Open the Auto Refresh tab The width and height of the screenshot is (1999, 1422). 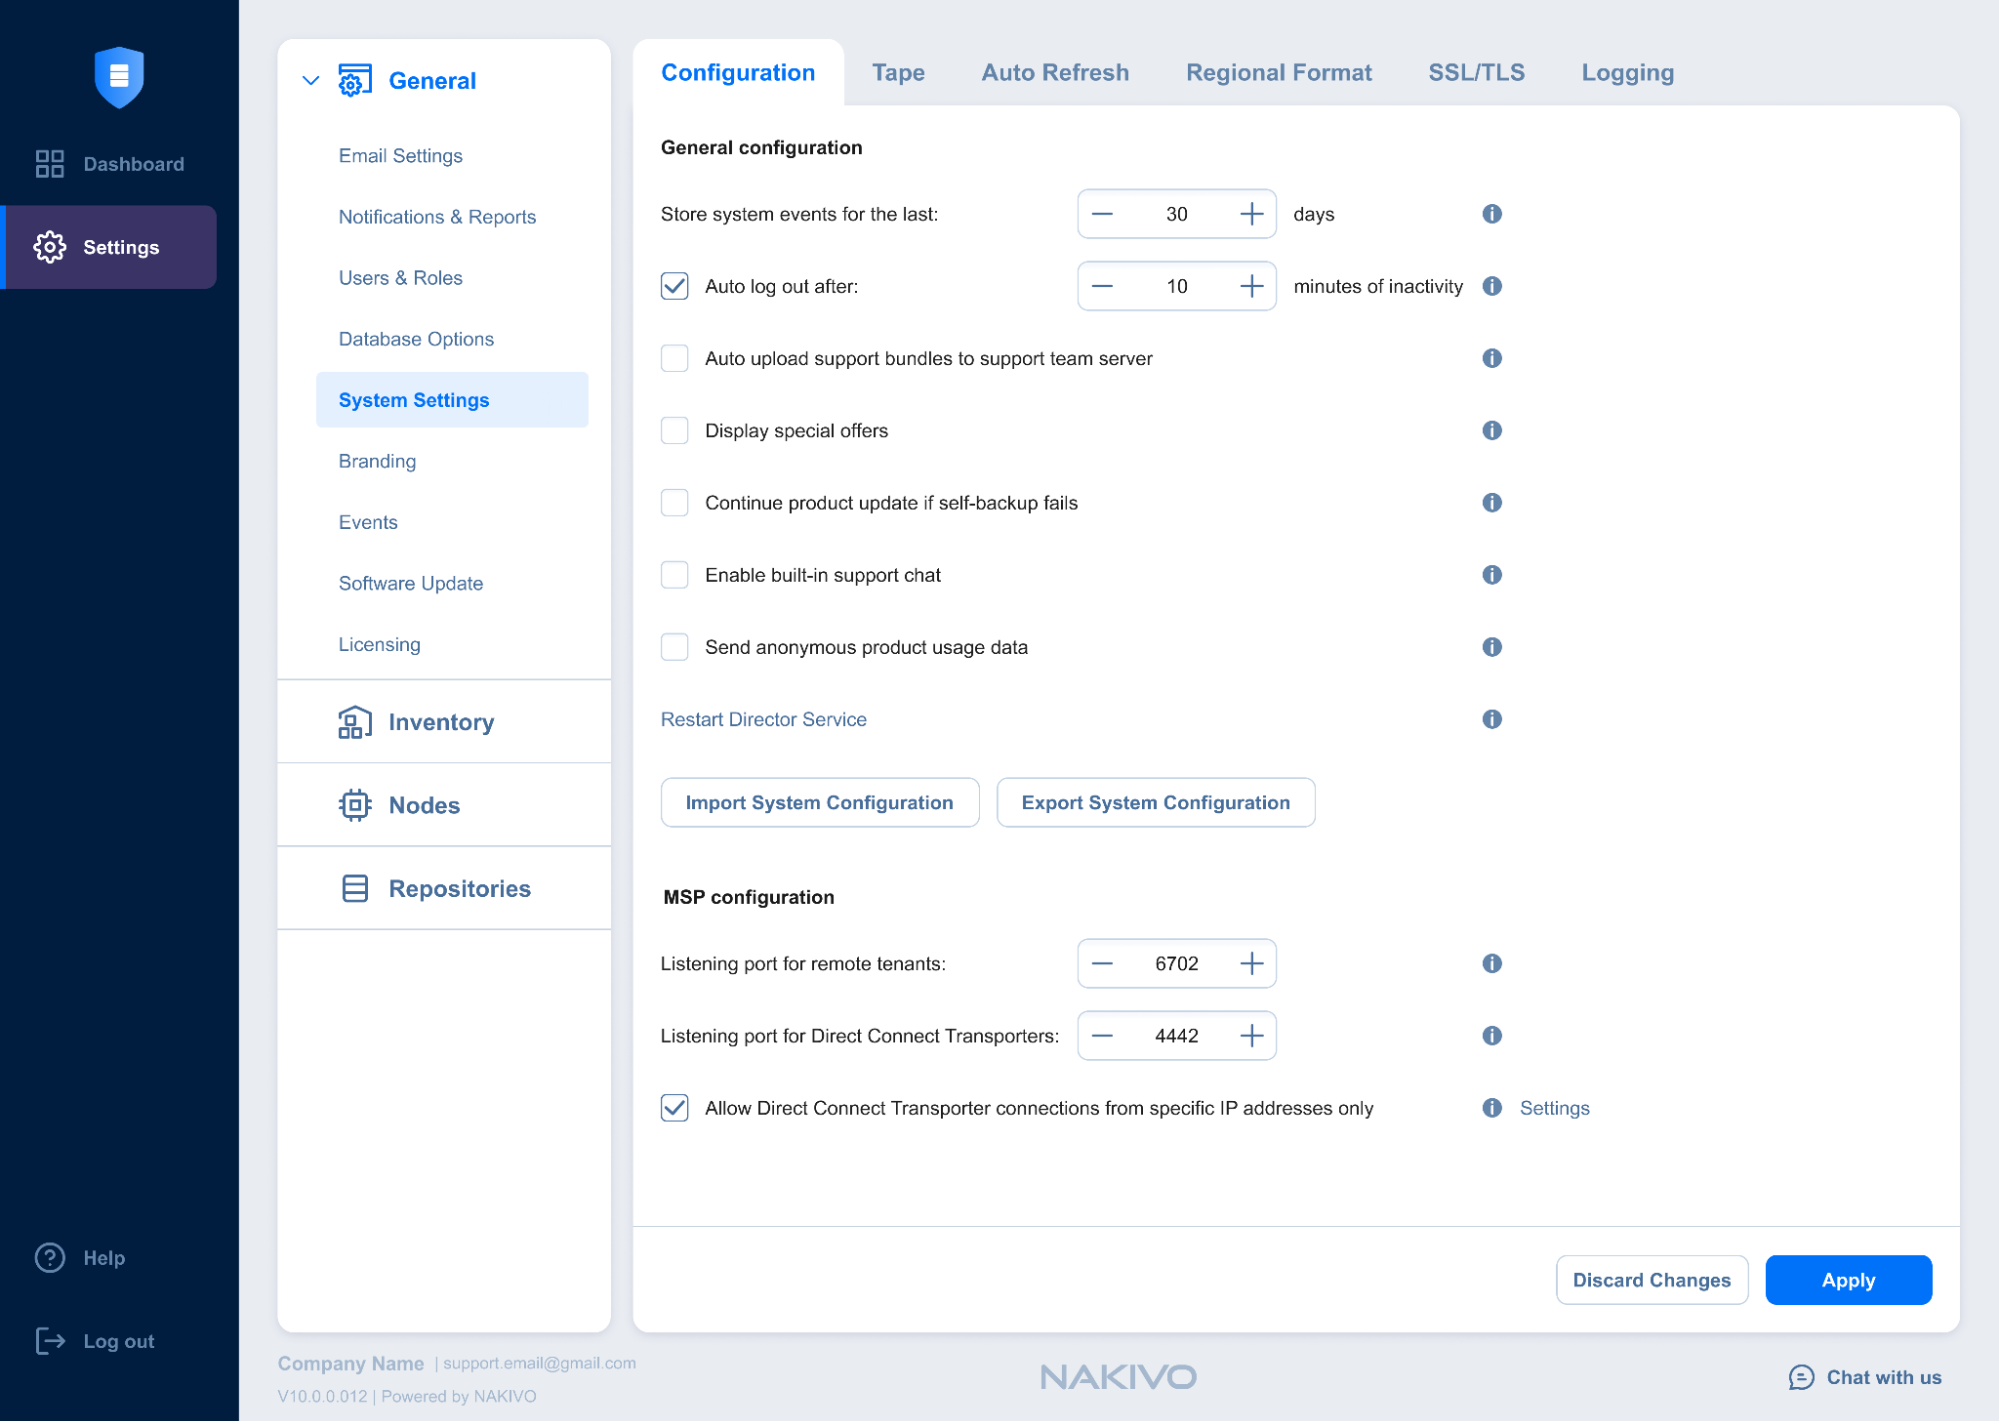pos(1055,73)
